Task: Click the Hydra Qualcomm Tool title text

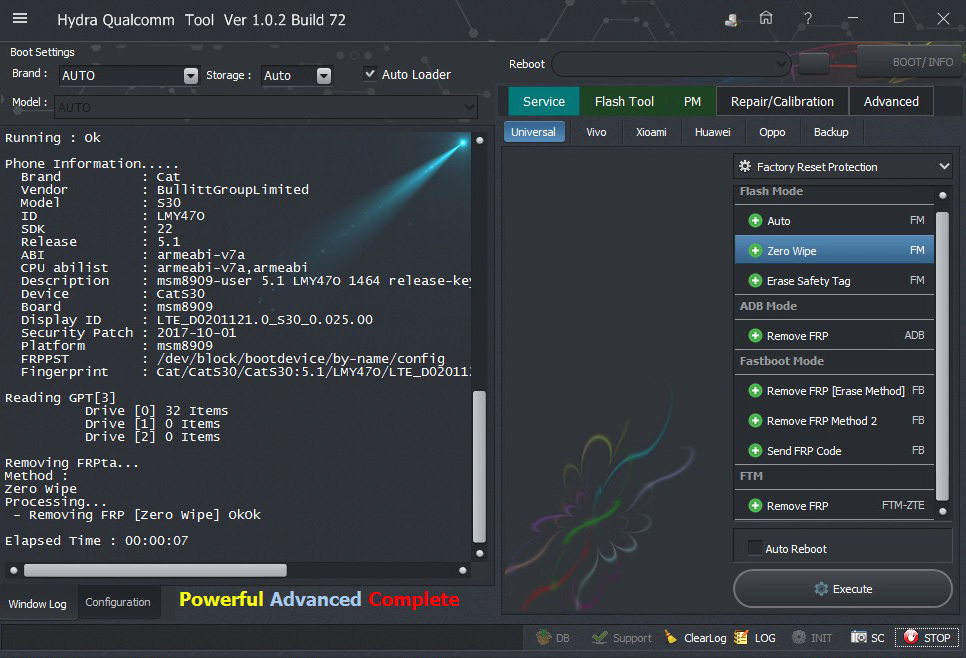Action: [201, 20]
